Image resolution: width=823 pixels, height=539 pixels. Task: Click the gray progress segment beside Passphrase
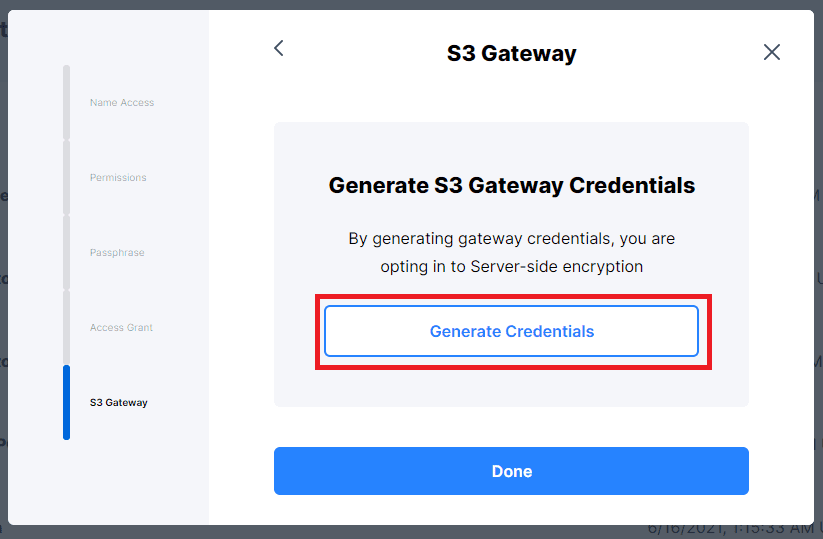tap(66, 252)
